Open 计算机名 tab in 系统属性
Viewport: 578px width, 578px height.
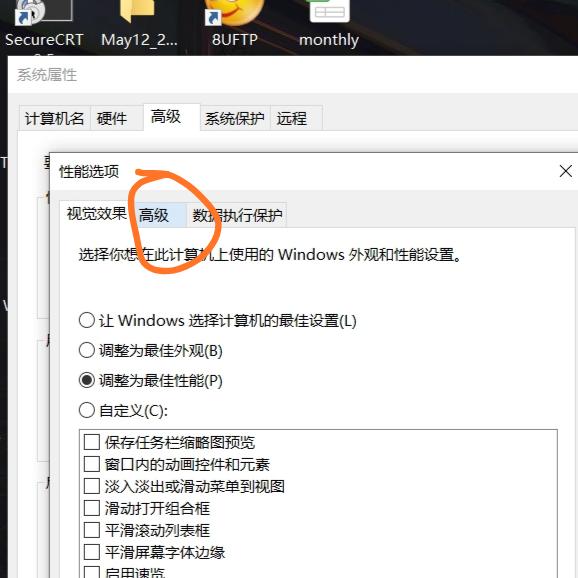pyautogui.click(x=55, y=118)
